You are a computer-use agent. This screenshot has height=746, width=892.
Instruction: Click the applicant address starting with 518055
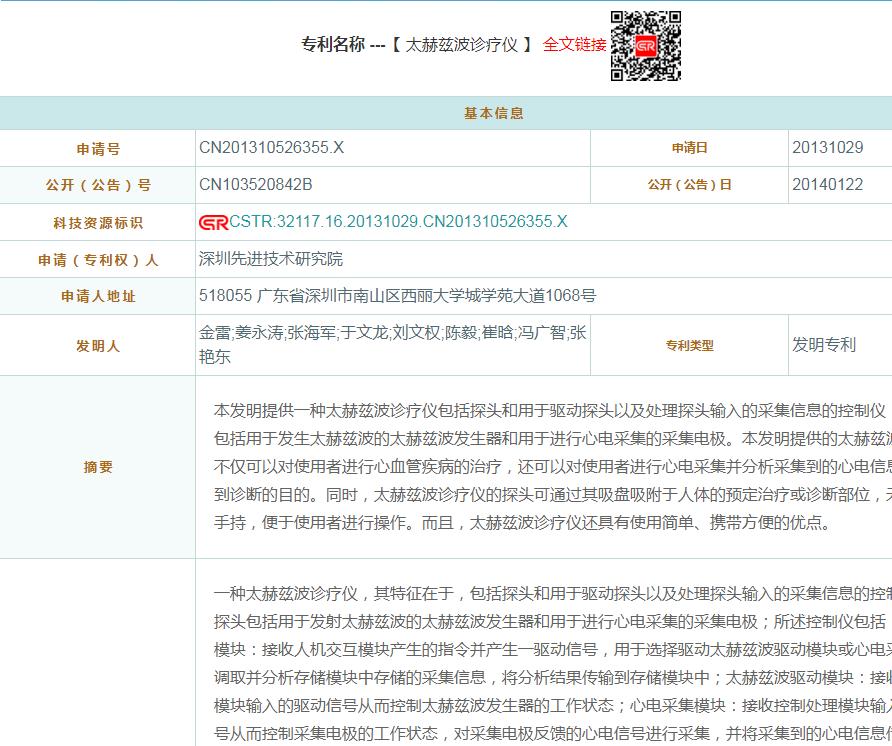point(398,296)
